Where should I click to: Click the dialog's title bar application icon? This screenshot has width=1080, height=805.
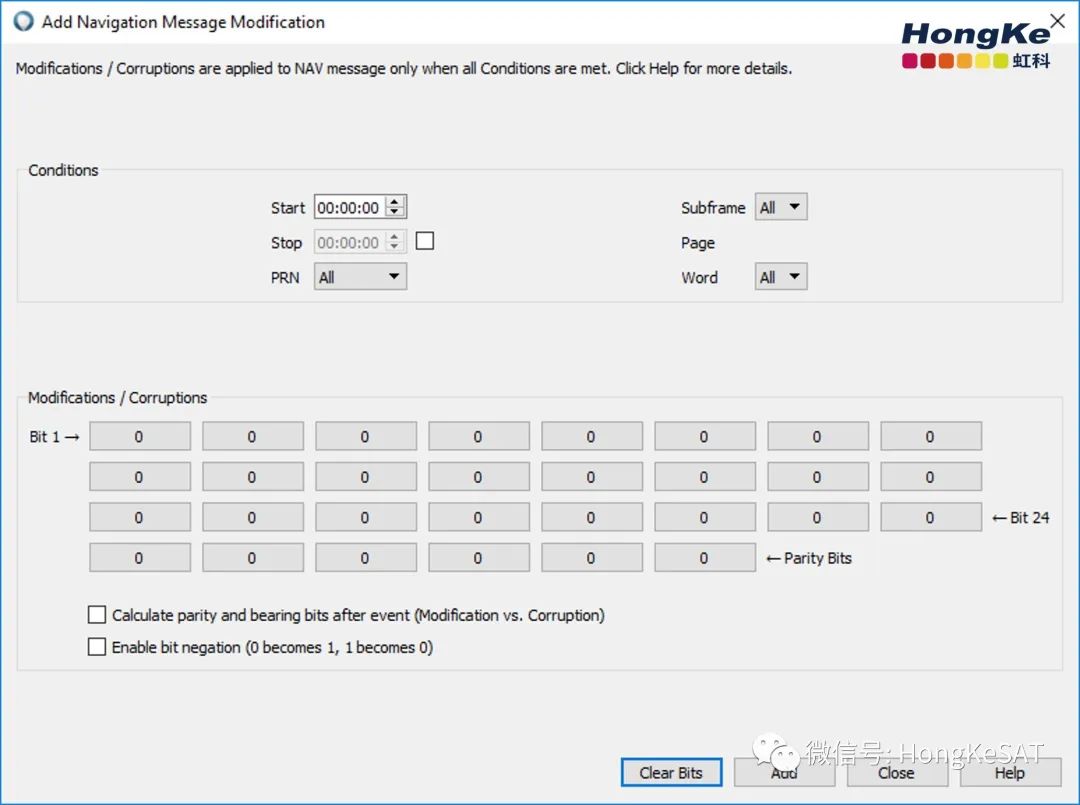click(x=23, y=21)
